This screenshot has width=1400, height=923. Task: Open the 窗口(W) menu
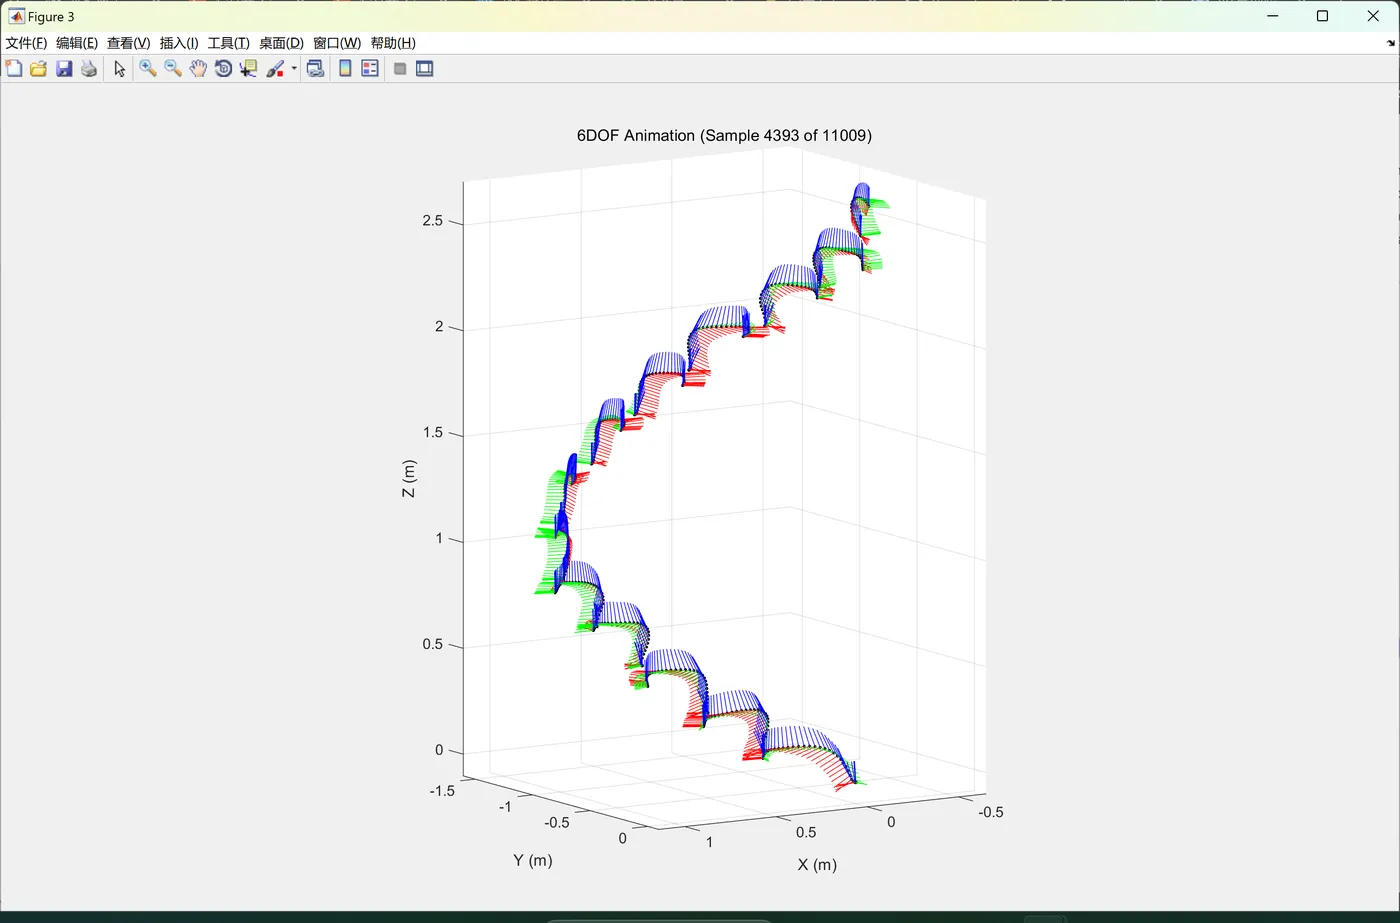pos(337,43)
